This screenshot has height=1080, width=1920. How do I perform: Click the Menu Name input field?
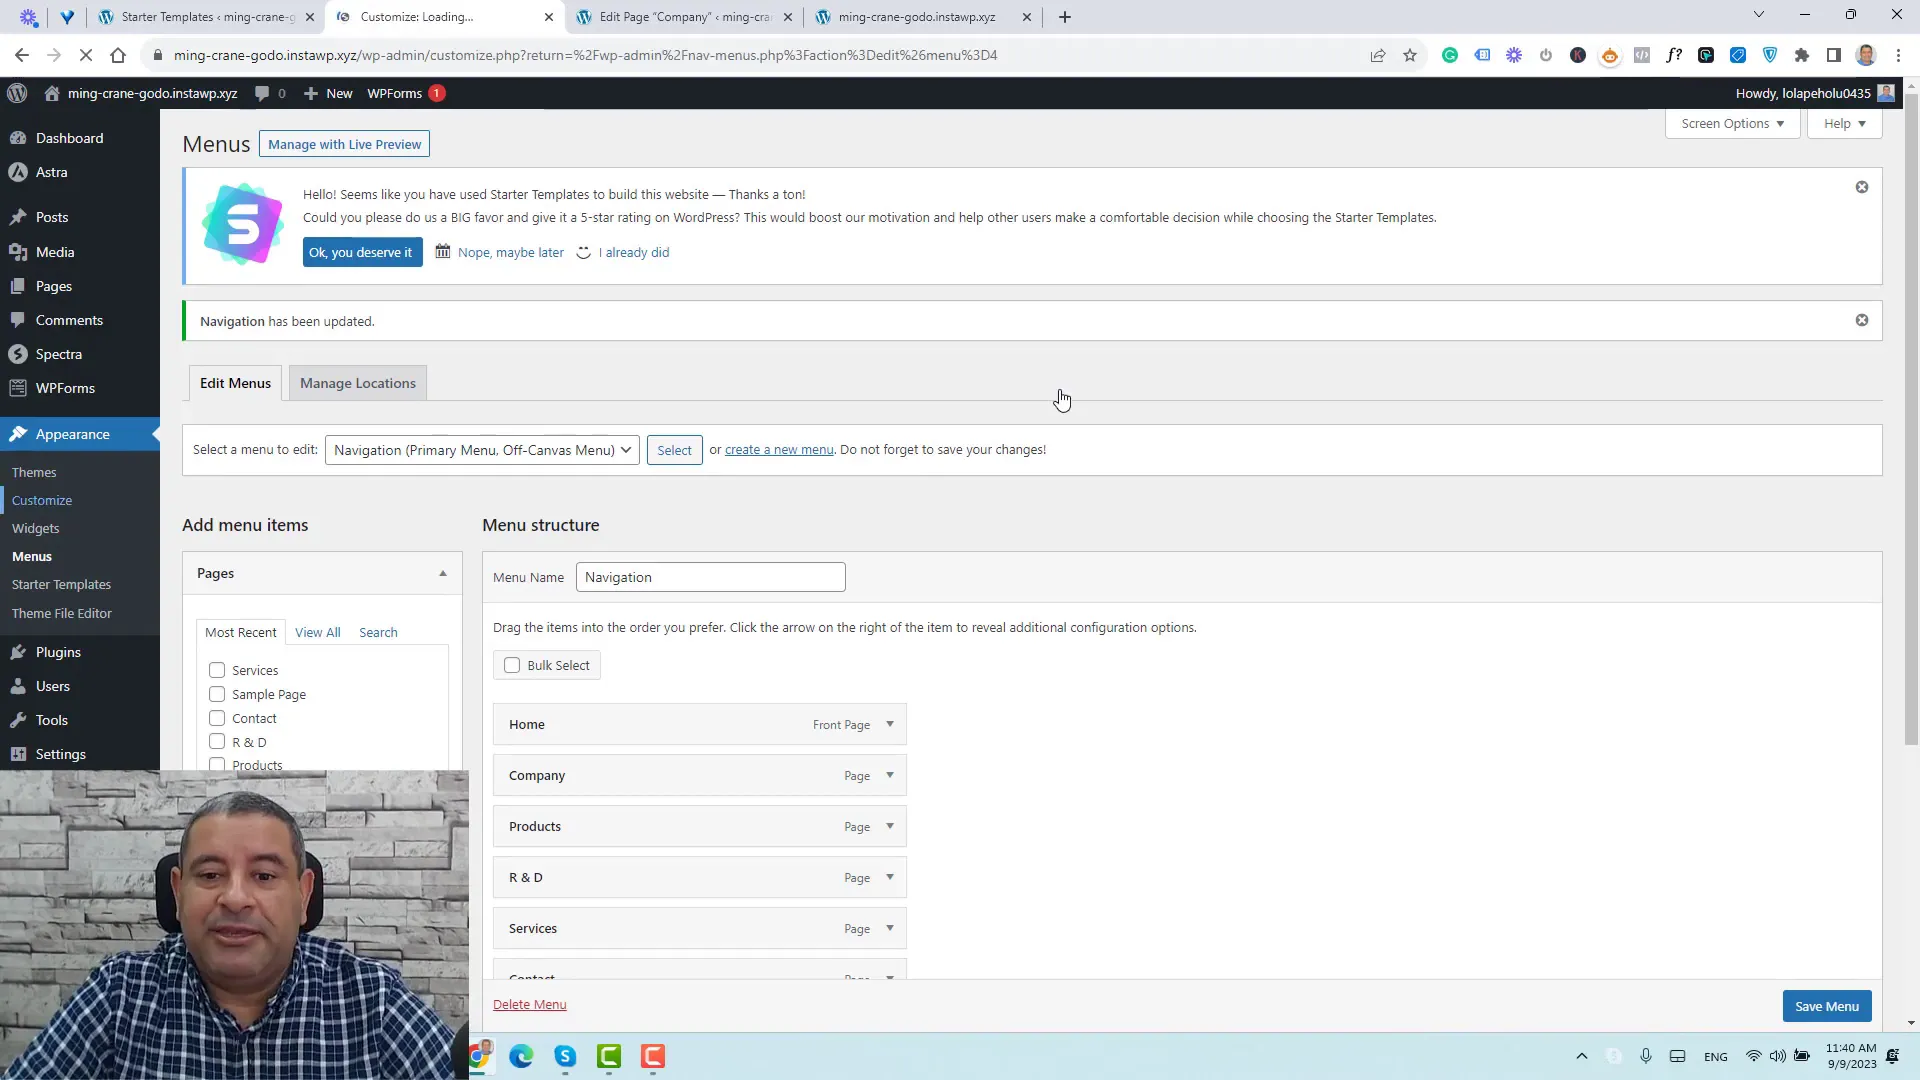coord(711,576)
